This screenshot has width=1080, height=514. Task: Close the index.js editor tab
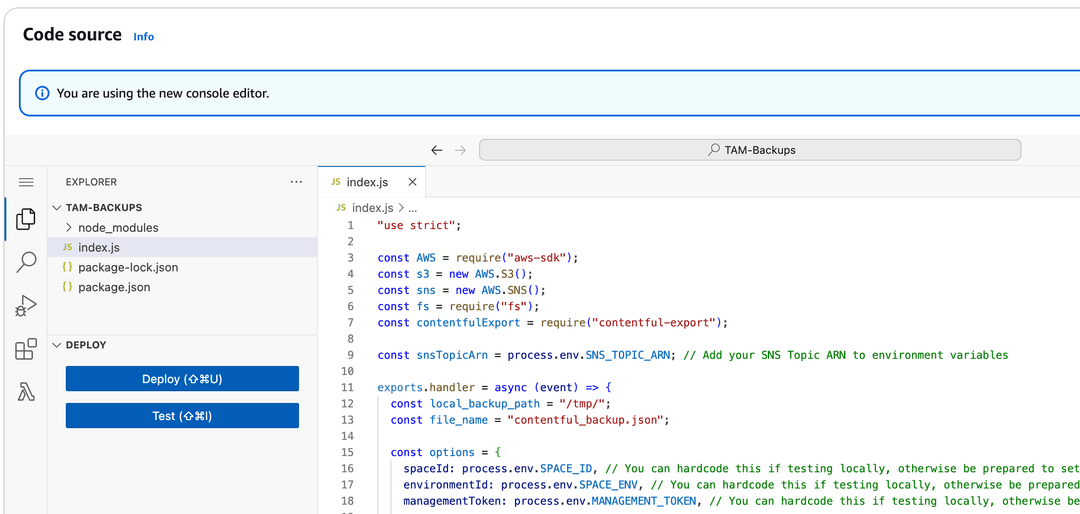click(412, 182)
